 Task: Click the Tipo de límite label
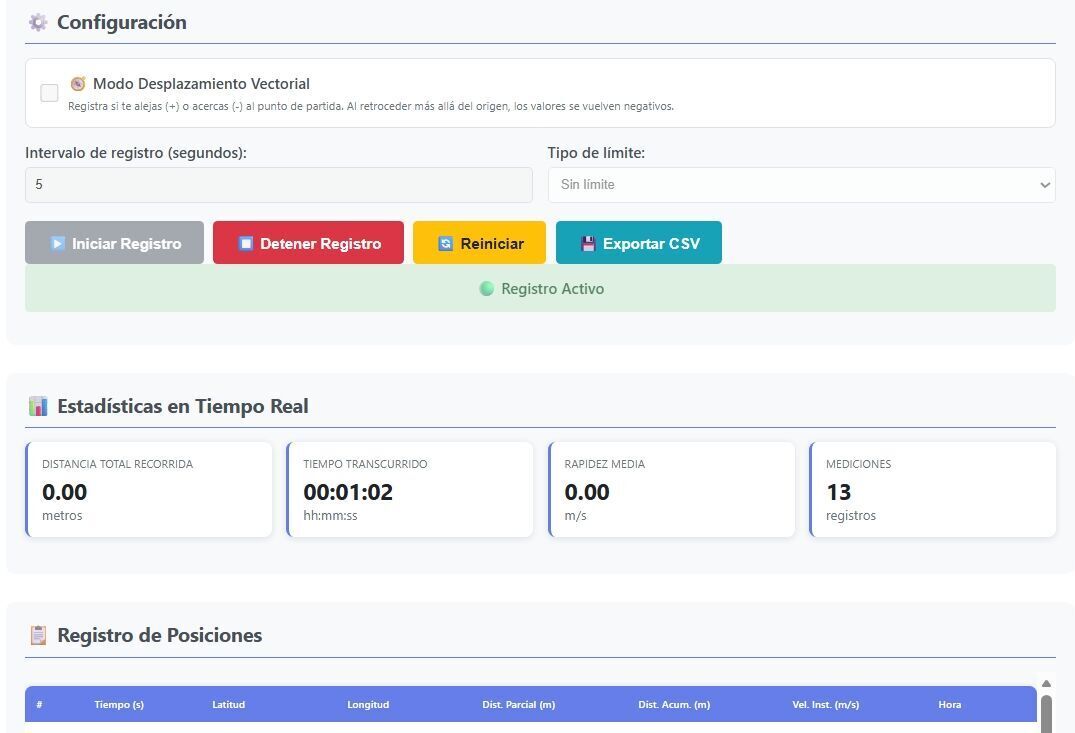click(x=596, y=153)
